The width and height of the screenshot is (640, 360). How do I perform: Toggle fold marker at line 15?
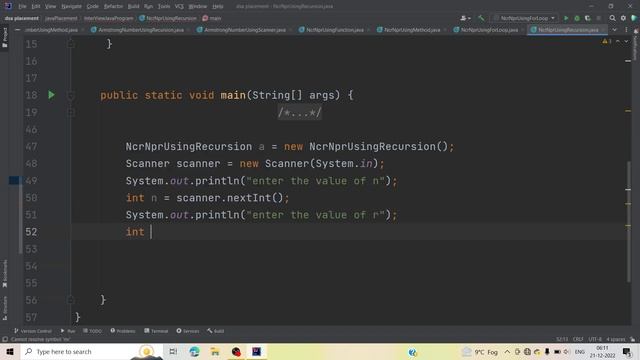click(x=71, y=44)
